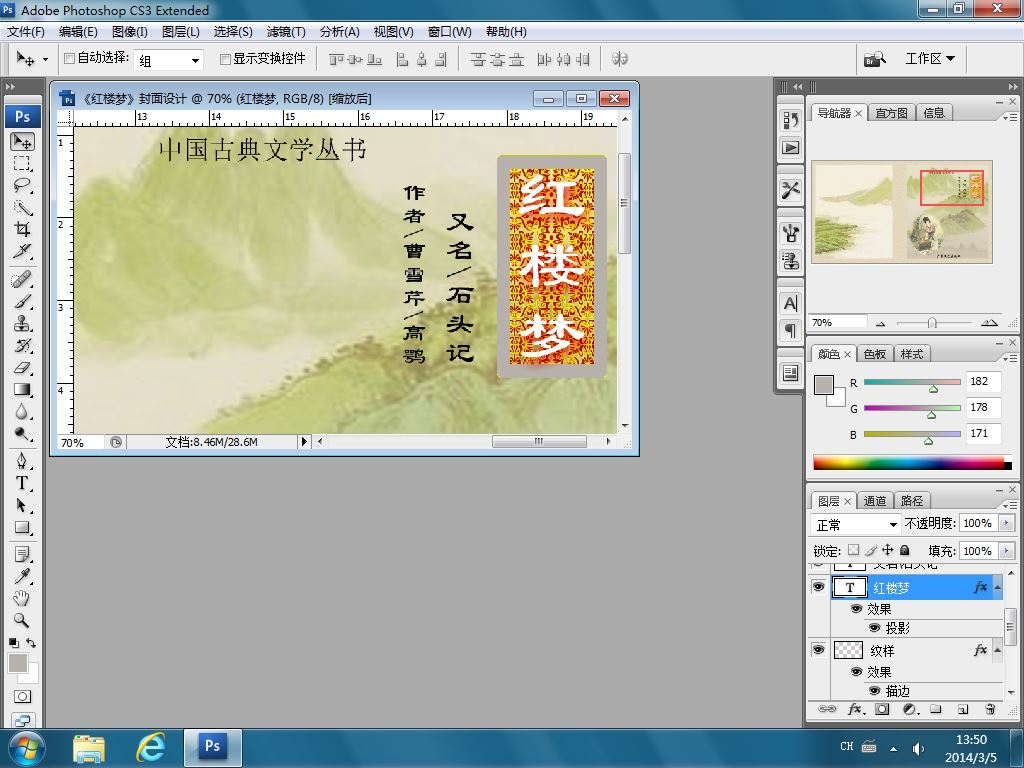Select the Hand tool

click(x=22, y=598)
